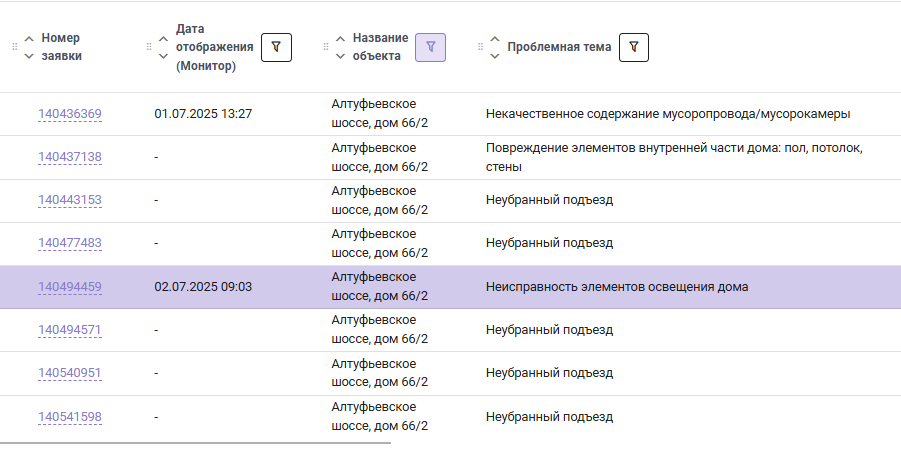Sort Название объекта descending with down chevron
901x454 pixels.
340,56
